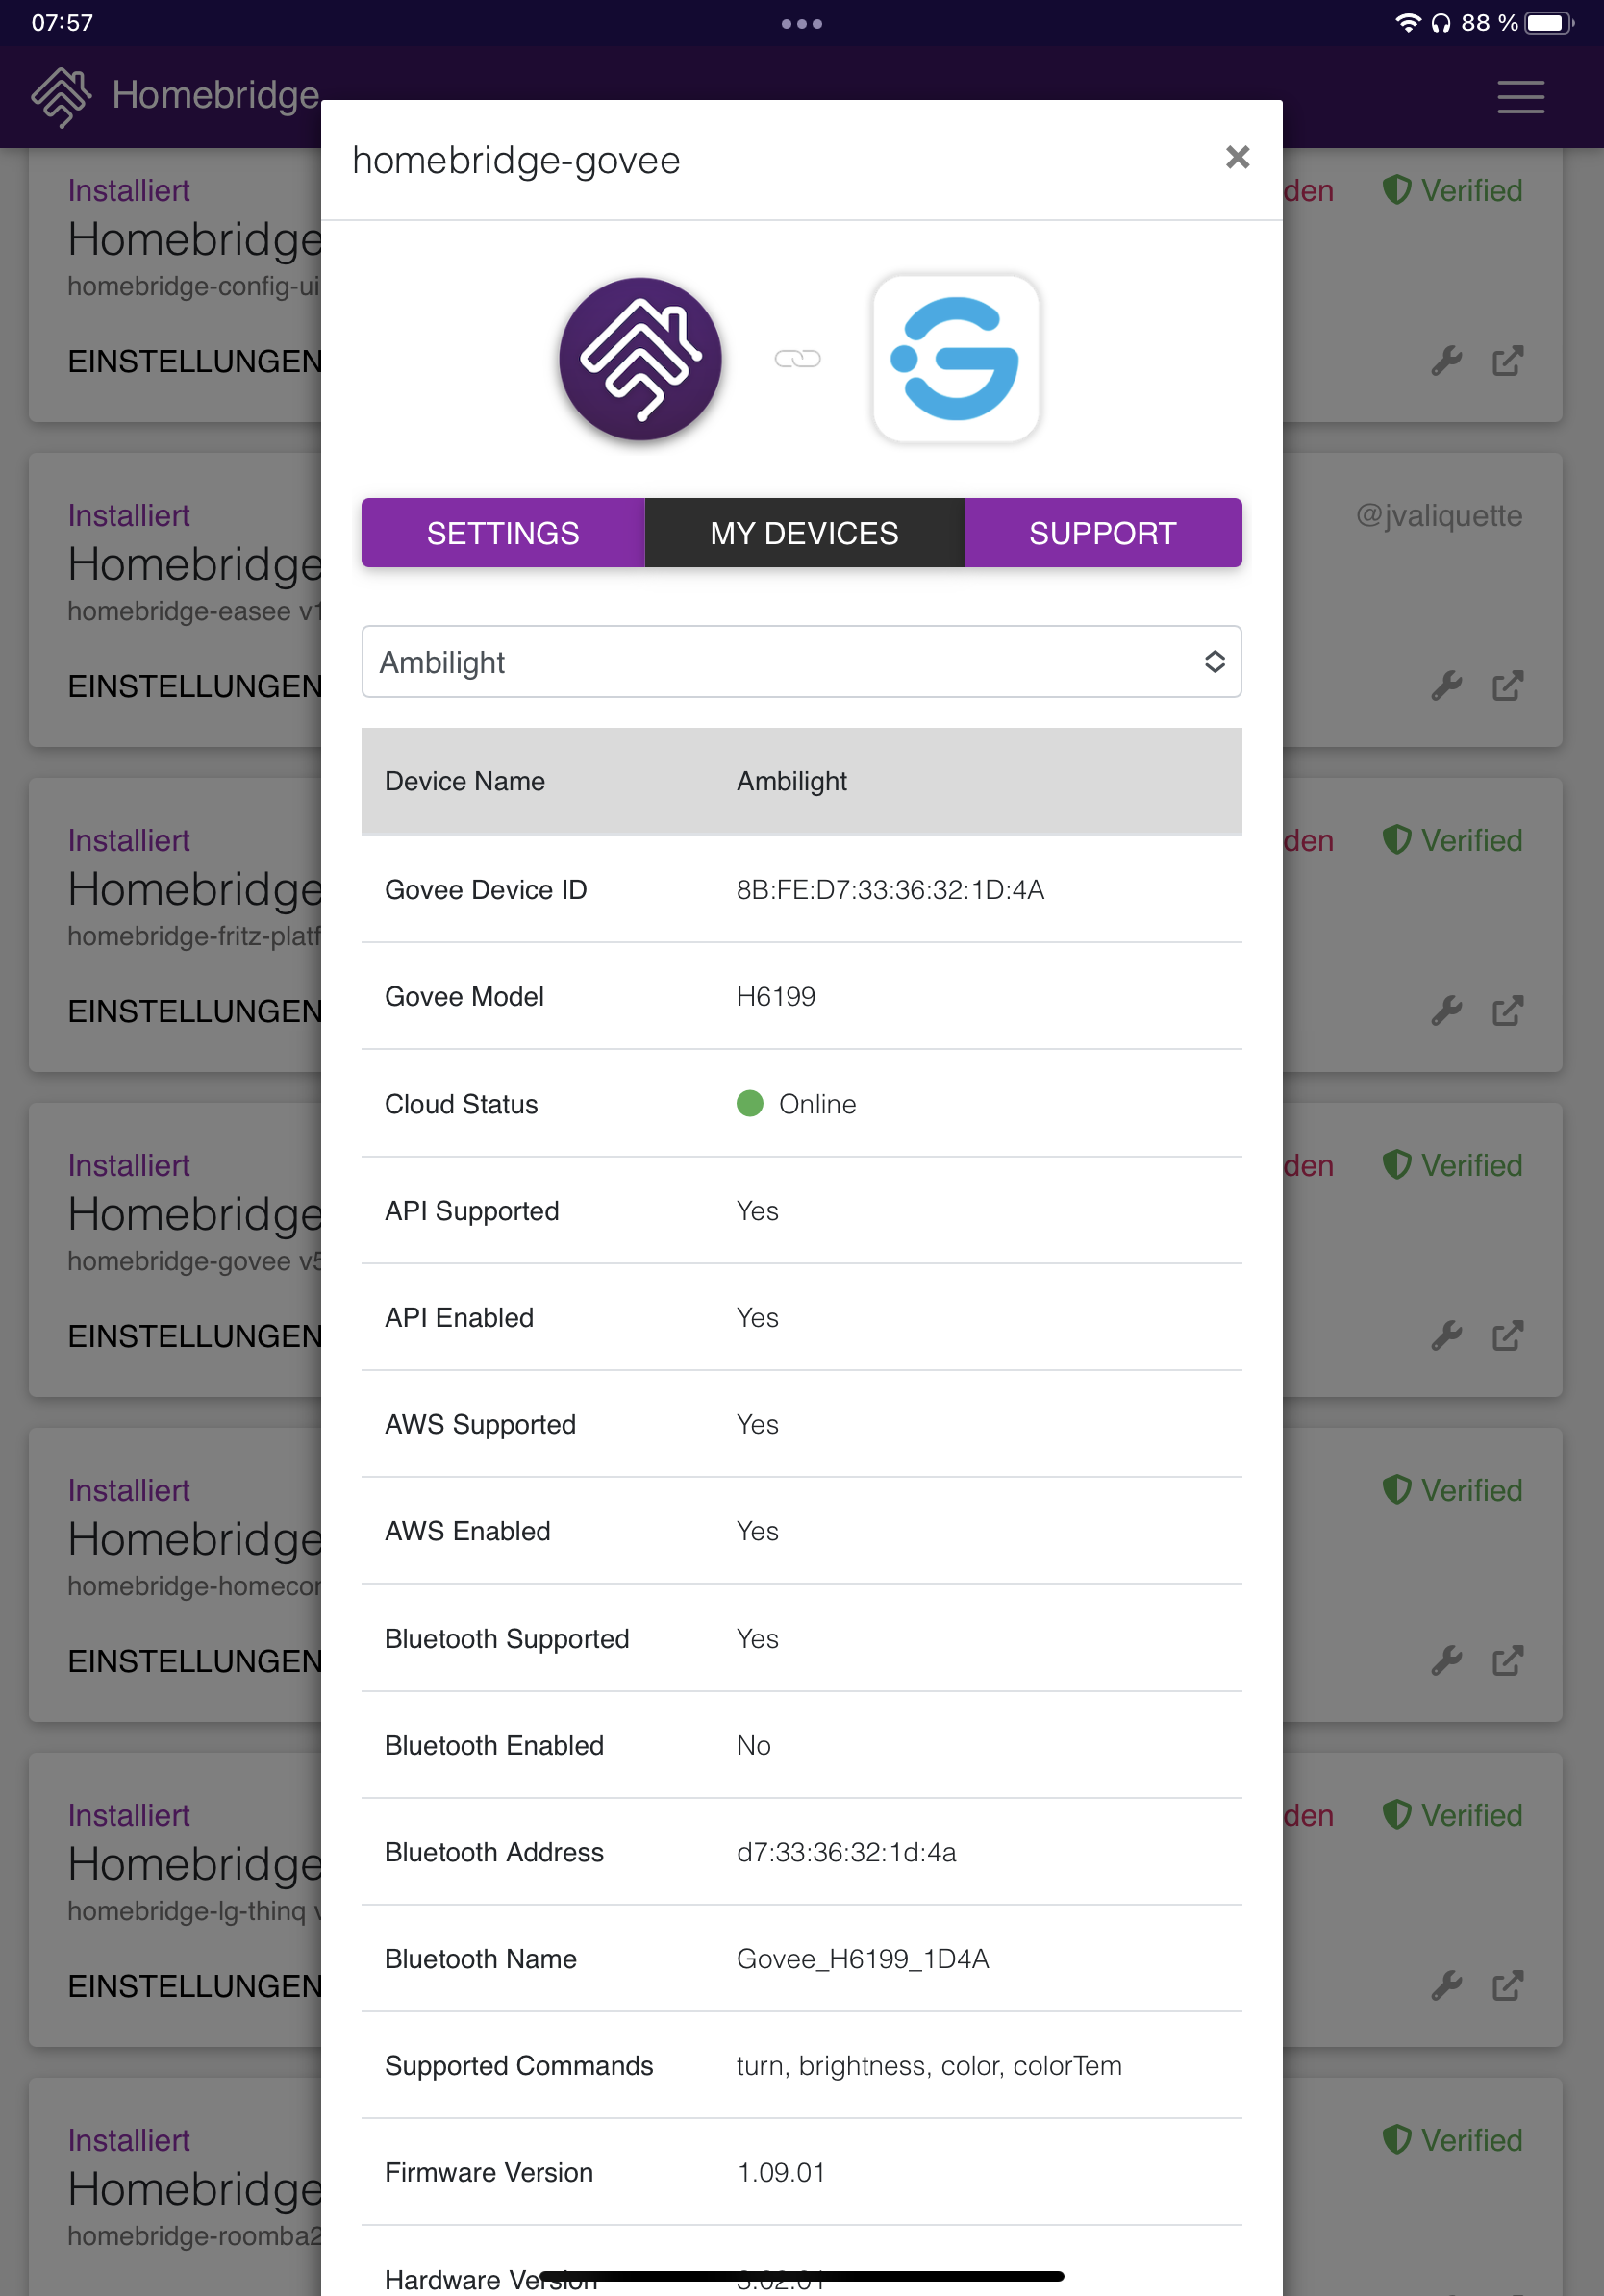Click the wrench icon beside the homebridge-govee card
1604x2296 pixels.
(1447, 1335)
